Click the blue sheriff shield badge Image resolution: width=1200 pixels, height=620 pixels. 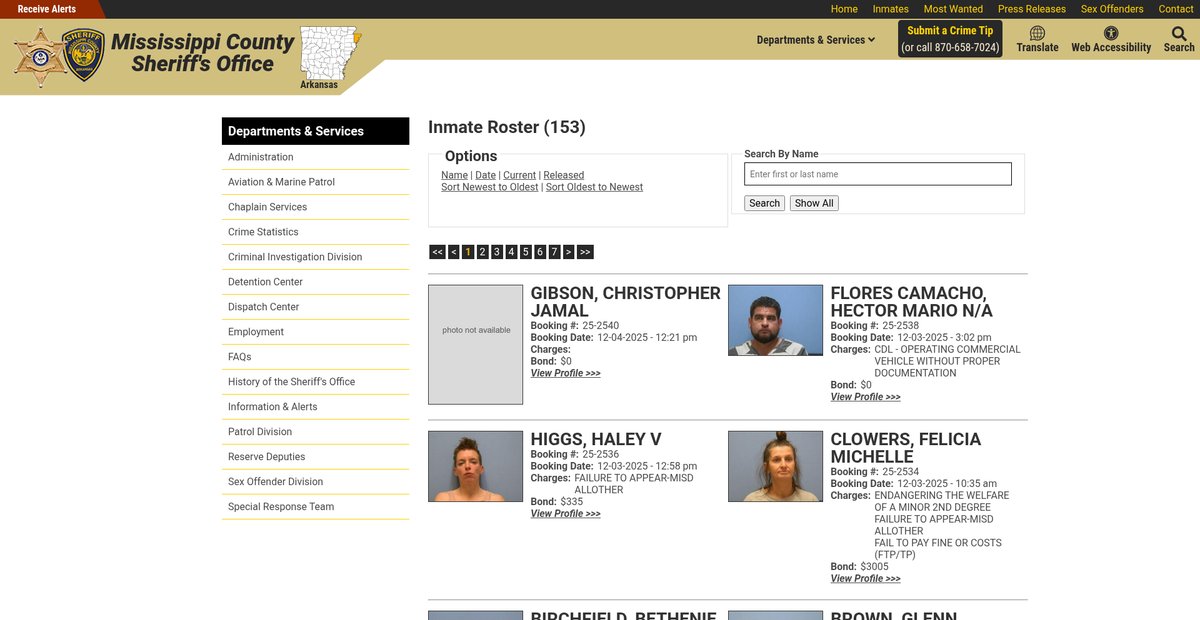83,55
